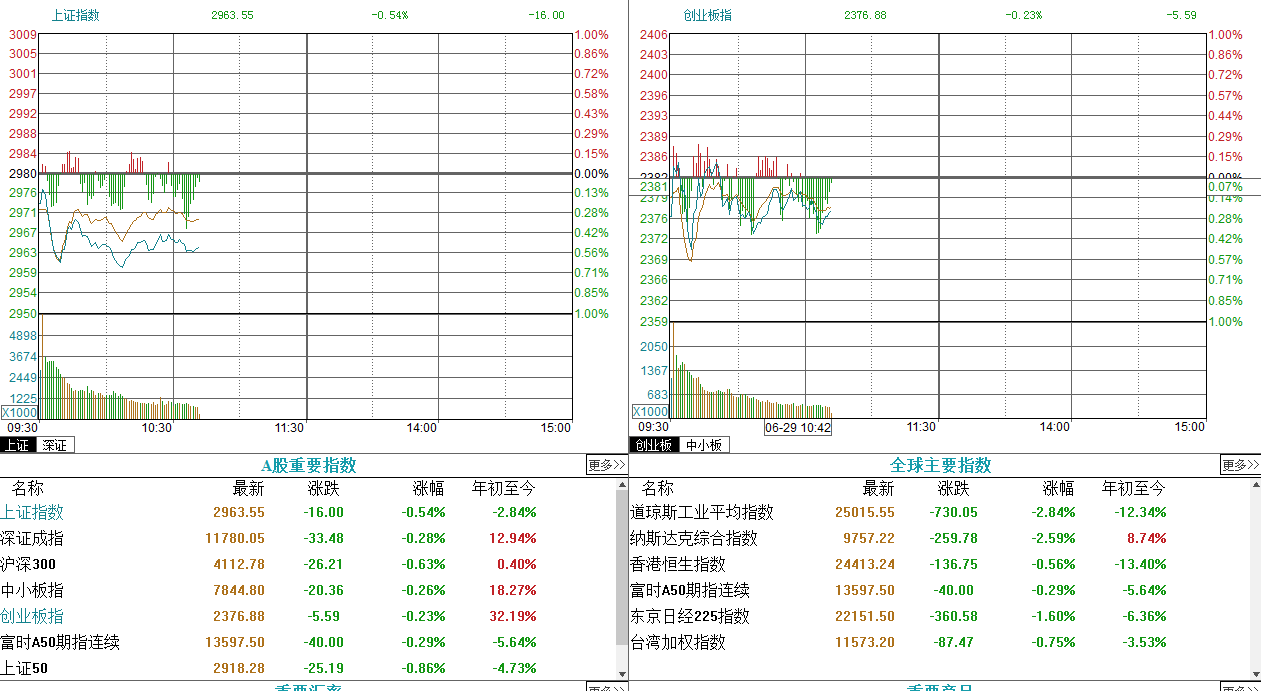Click the scroll-down arrow of 全球主要指数 list
This screenshot has height=691, width=1261.
point(1255,672)
